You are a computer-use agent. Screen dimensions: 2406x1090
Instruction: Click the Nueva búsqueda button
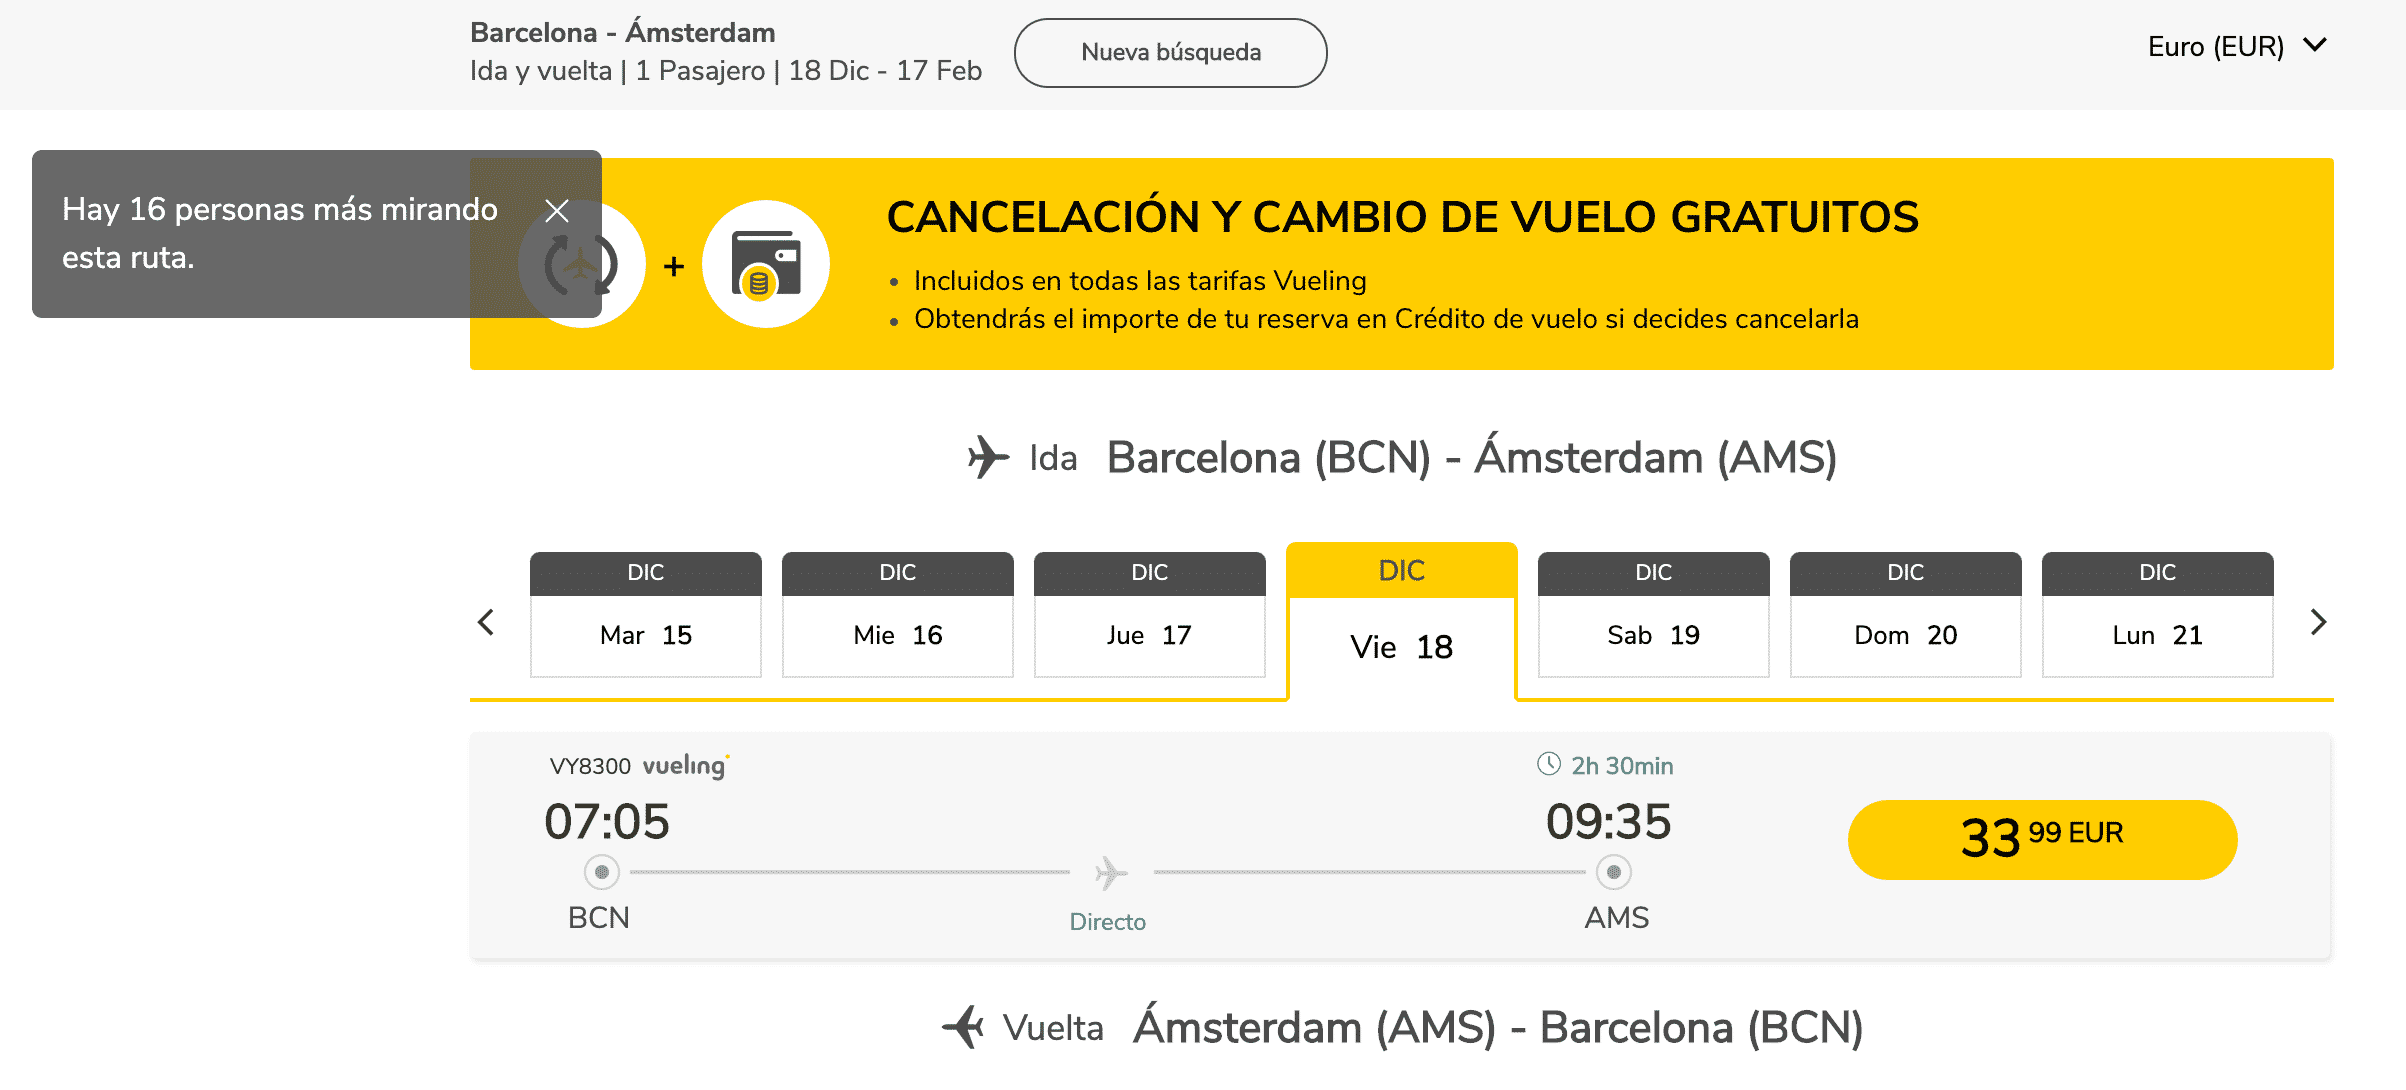coord(1171,52)
